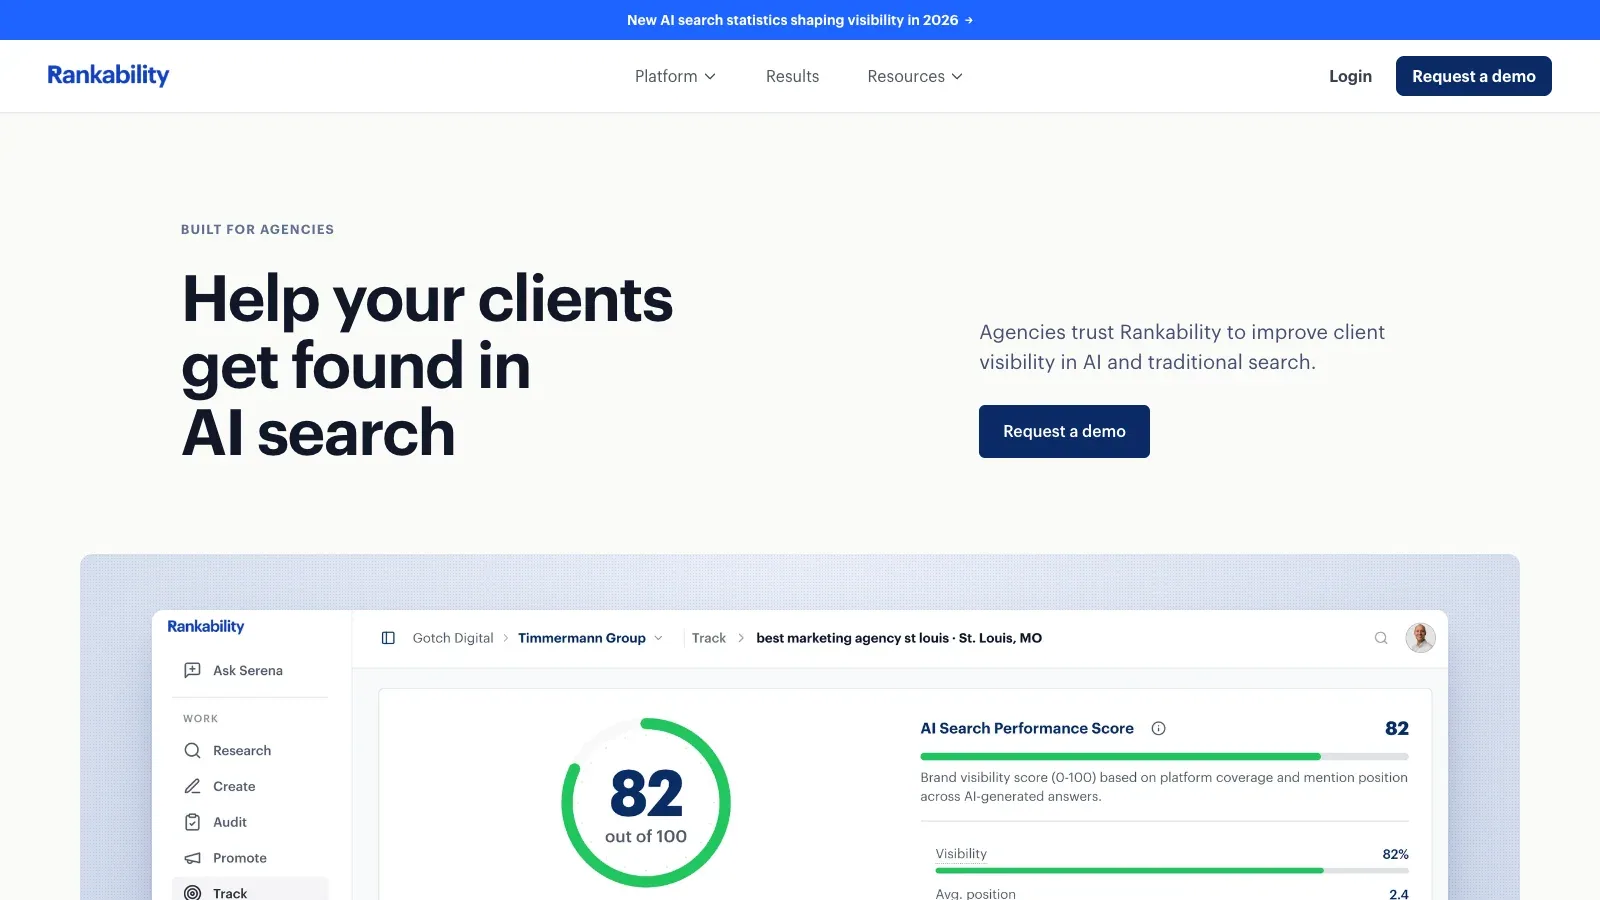Select the Track breadcrumb item
The height and width of the screenshot is (900, 1600).
(x=709, y=638)
